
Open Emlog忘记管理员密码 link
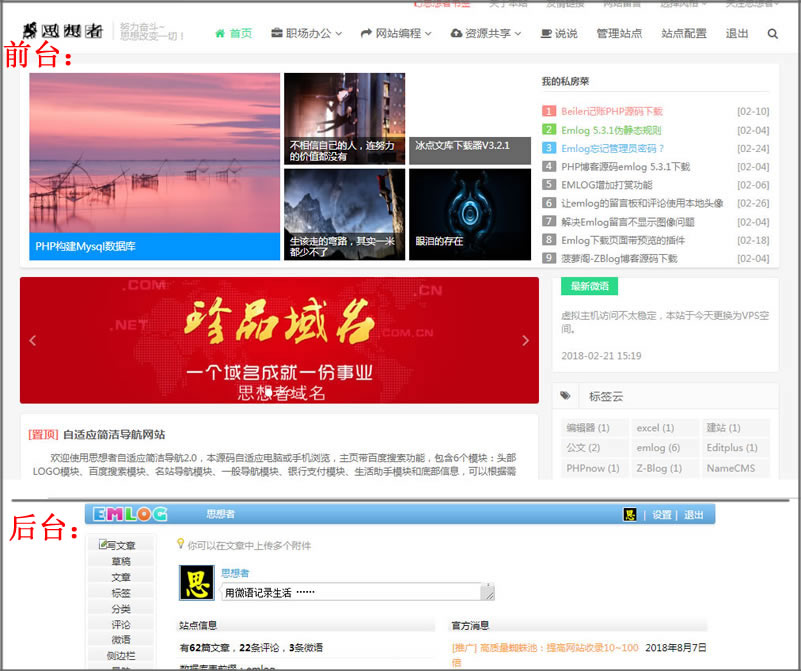612,149
